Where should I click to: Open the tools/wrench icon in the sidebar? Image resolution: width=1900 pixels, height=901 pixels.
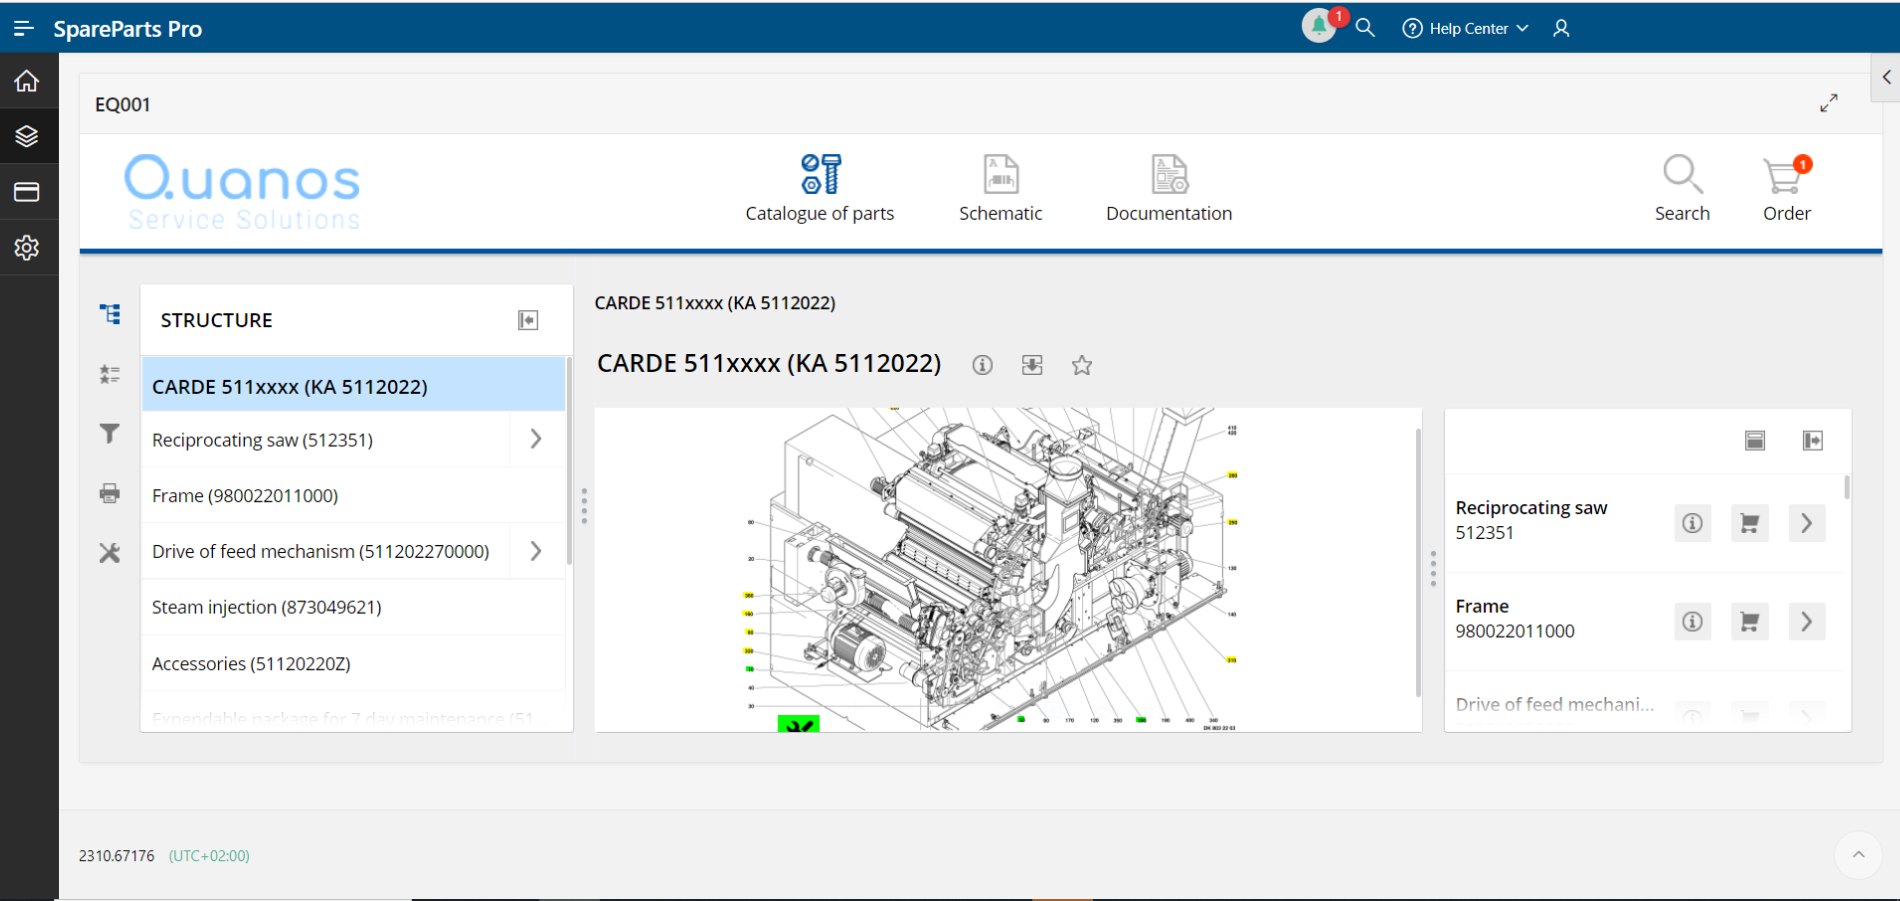tap(109, 553)
